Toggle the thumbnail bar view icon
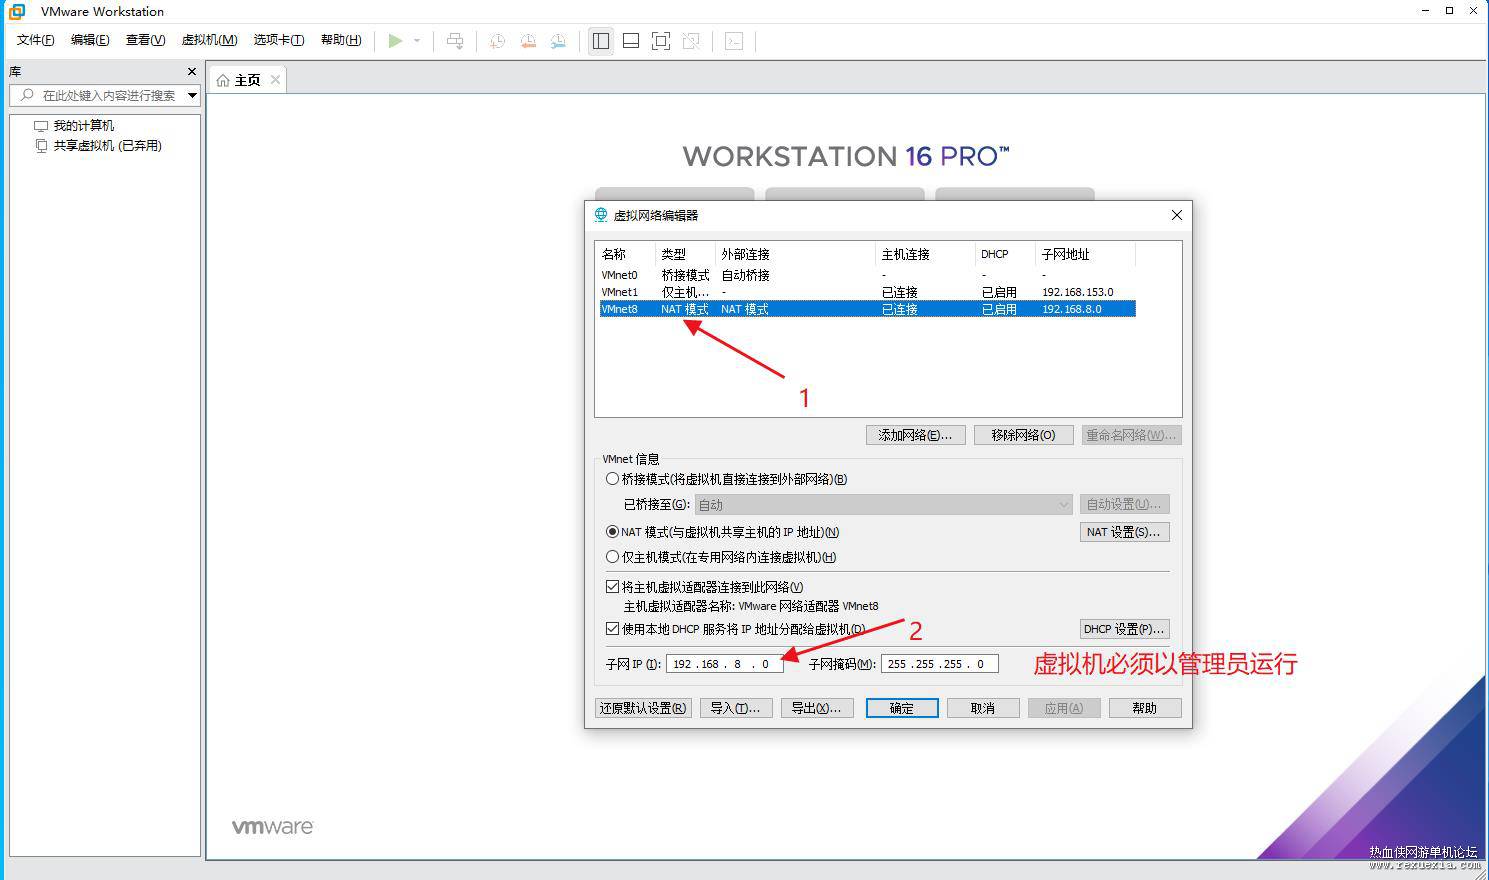This screenshot has height=880, width=1489. pos(631,41)
